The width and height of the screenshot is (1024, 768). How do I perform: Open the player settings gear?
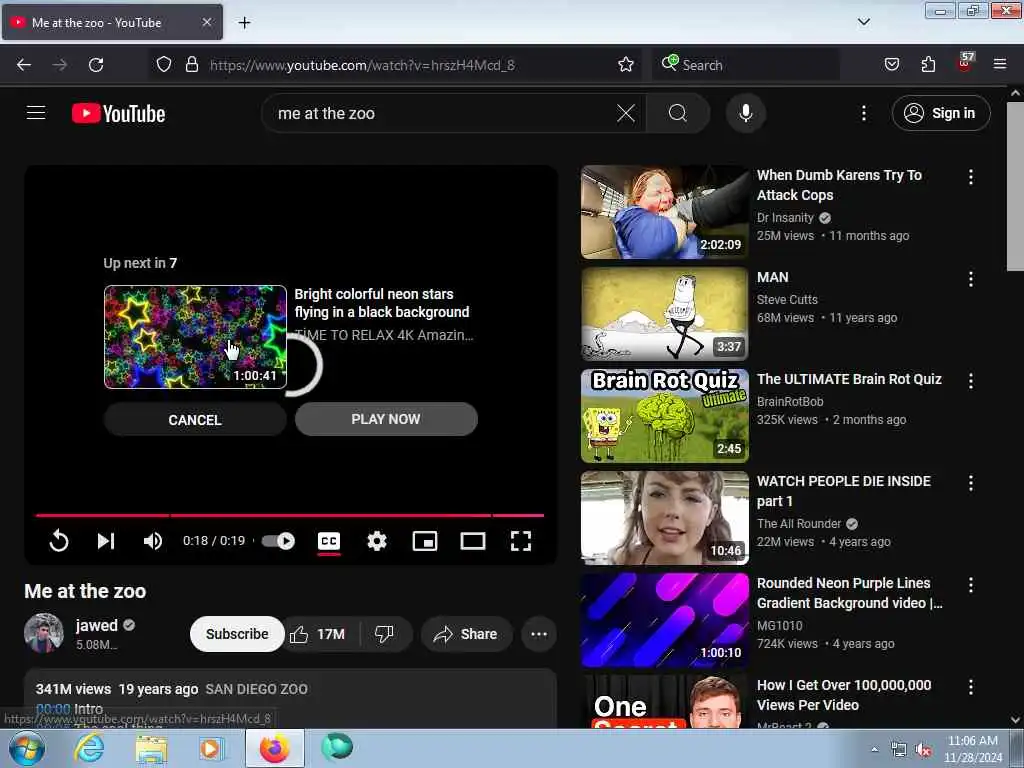click(377, 541)
